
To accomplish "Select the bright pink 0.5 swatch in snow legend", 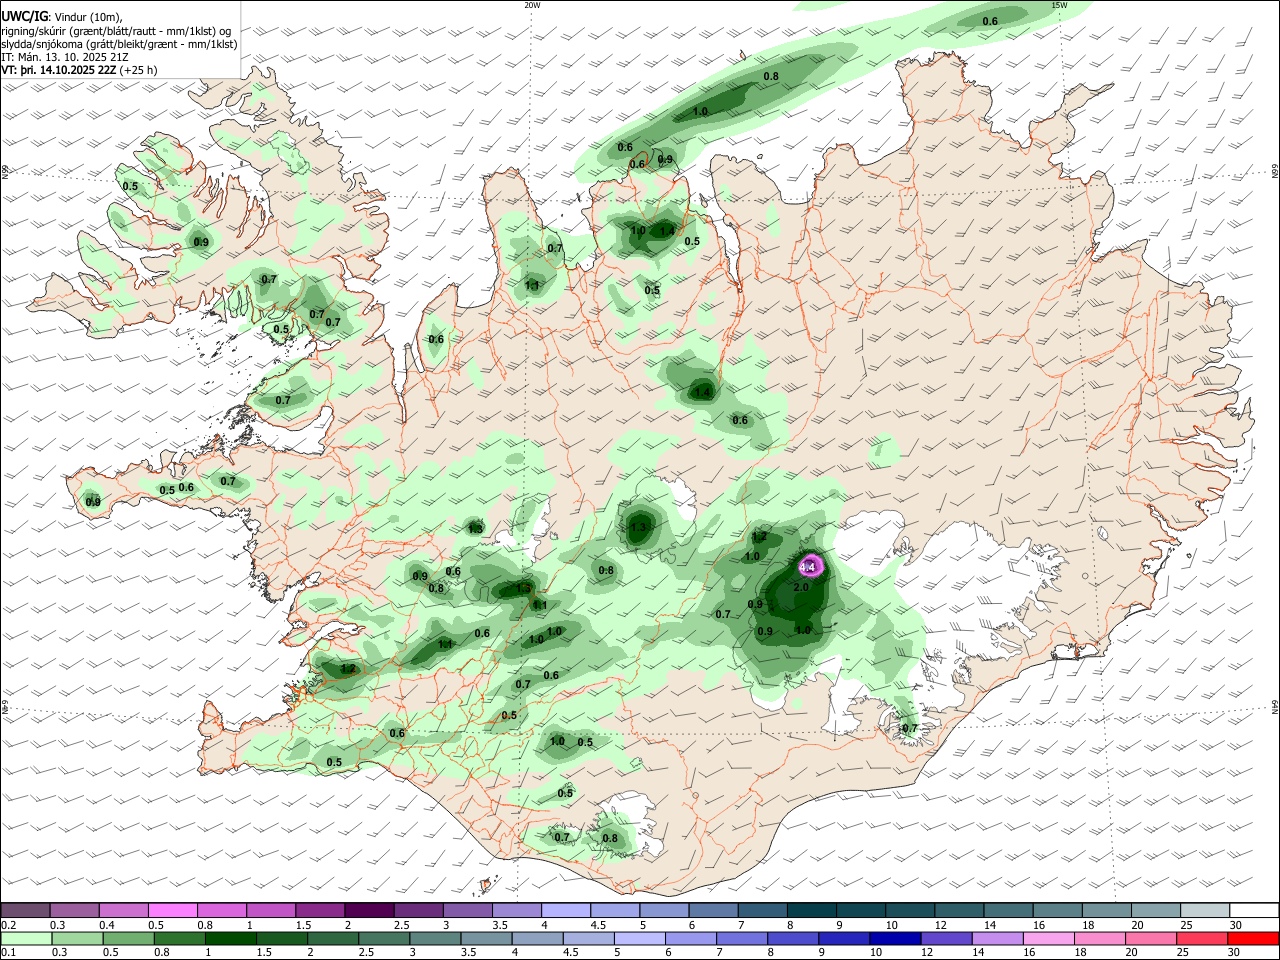I will tap(172, 910).
